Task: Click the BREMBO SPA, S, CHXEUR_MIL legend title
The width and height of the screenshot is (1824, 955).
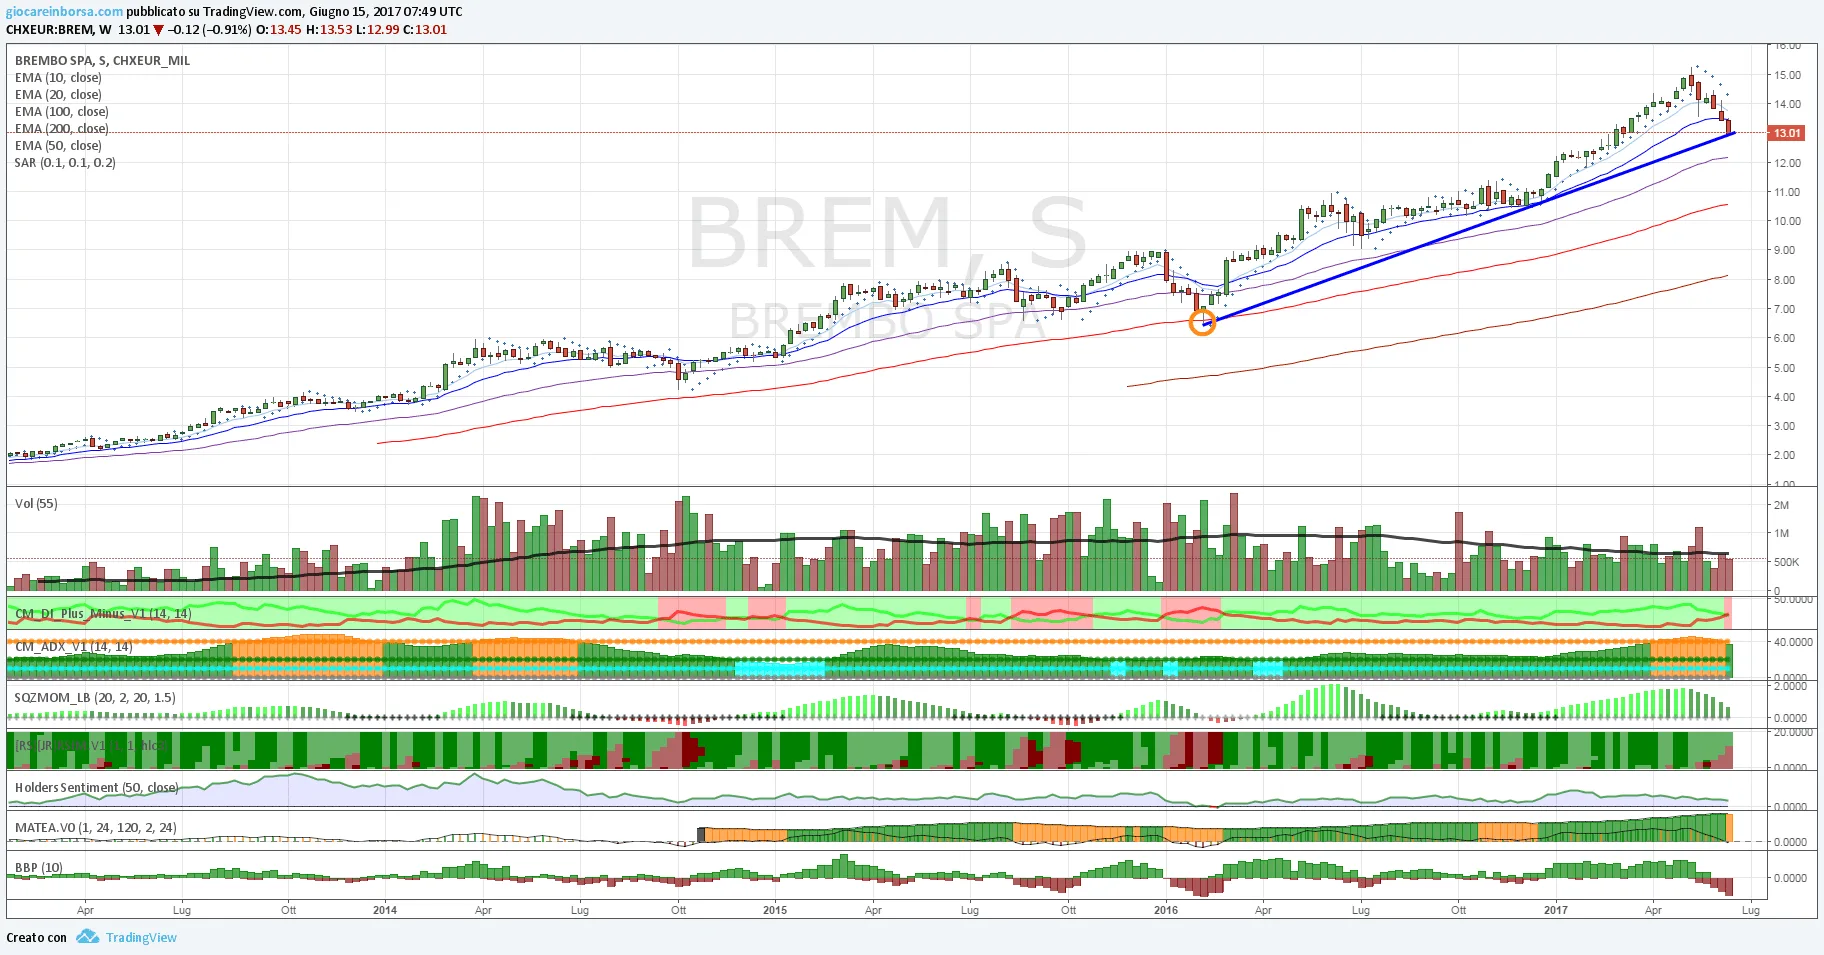Action: pyautogui.click(x=102, y=61)
